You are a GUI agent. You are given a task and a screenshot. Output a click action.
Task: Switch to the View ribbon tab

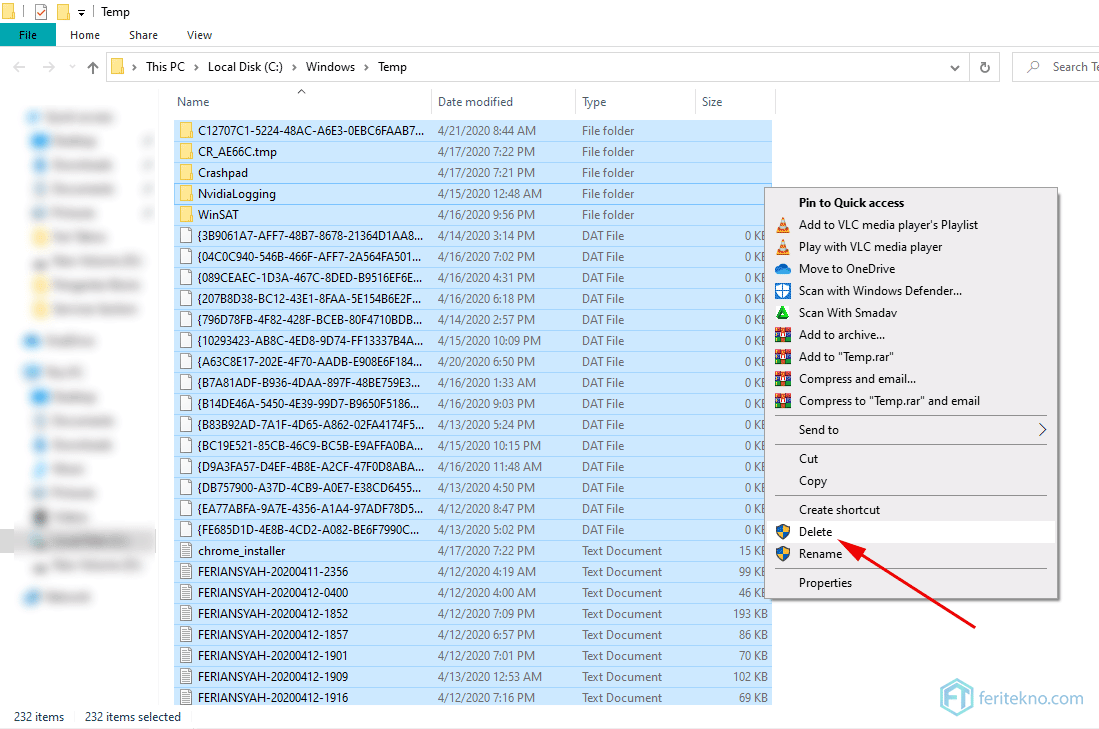(x=199, y=35)
